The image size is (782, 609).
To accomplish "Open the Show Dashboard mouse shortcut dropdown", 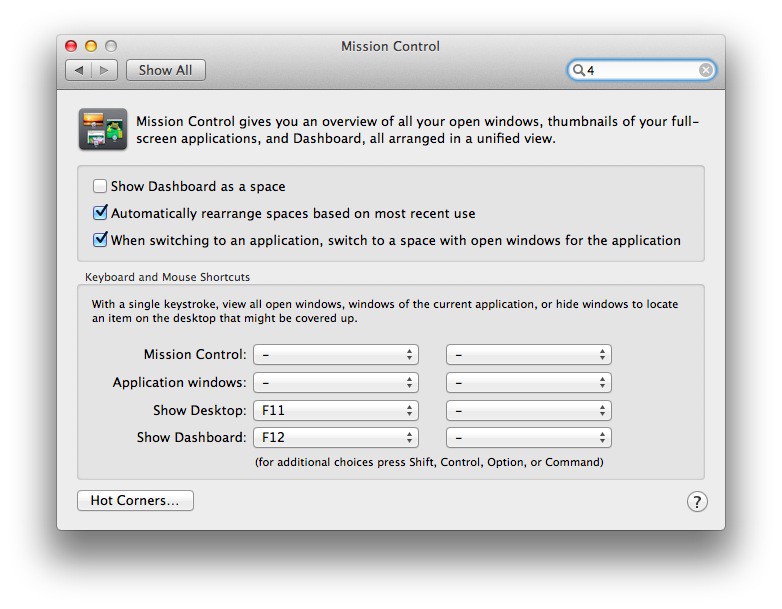I will (x=528, y=437).
